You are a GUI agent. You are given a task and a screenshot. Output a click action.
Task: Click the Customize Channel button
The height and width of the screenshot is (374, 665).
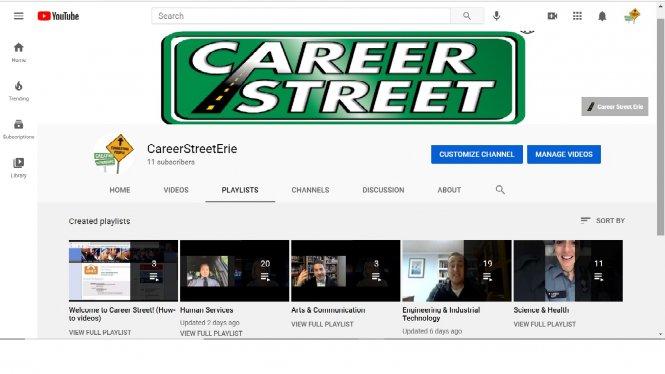[477, 154]
